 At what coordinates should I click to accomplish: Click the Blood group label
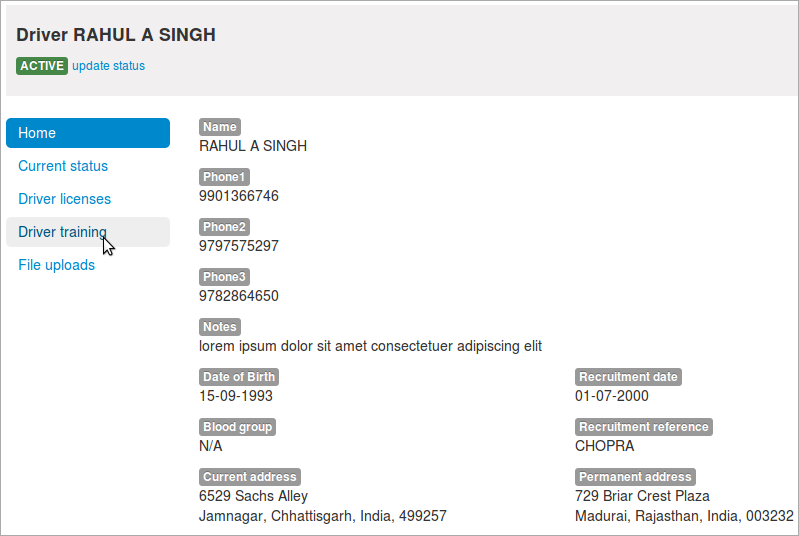[x=237, y=426]
